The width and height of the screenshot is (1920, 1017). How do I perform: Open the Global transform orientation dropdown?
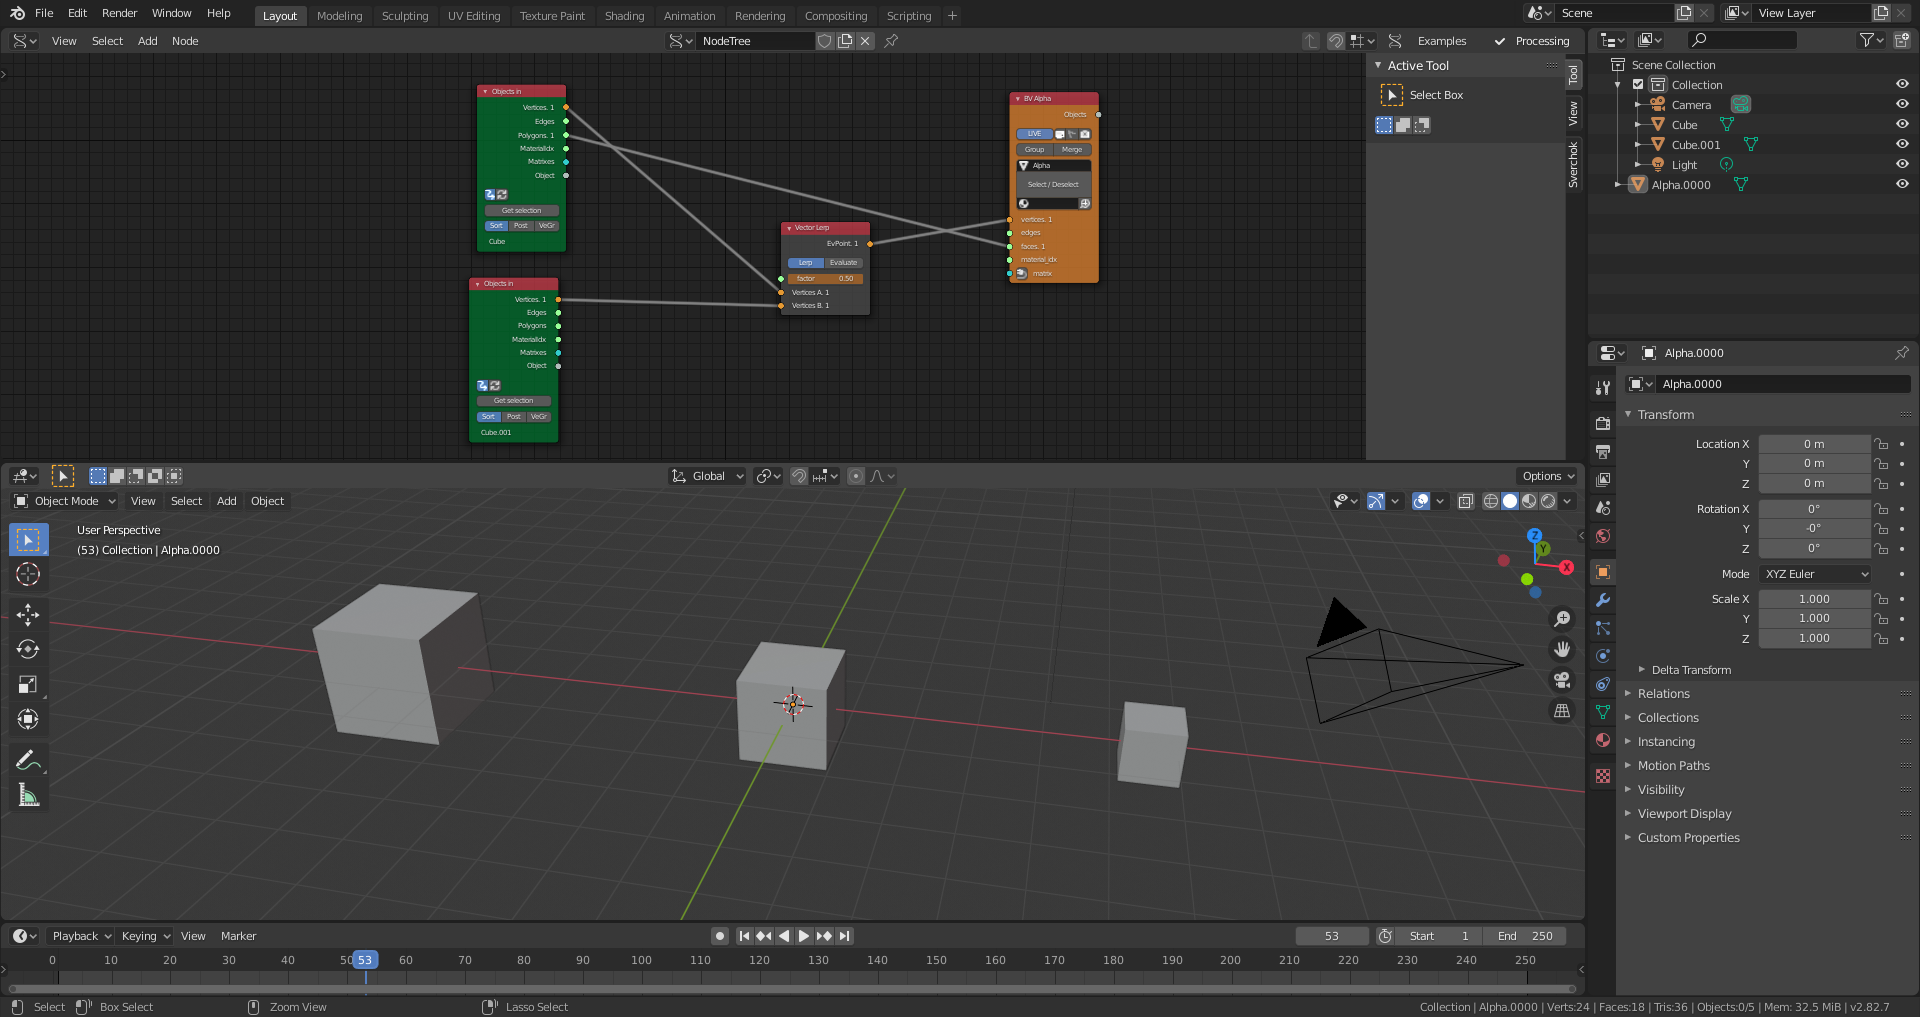[707, 476]
